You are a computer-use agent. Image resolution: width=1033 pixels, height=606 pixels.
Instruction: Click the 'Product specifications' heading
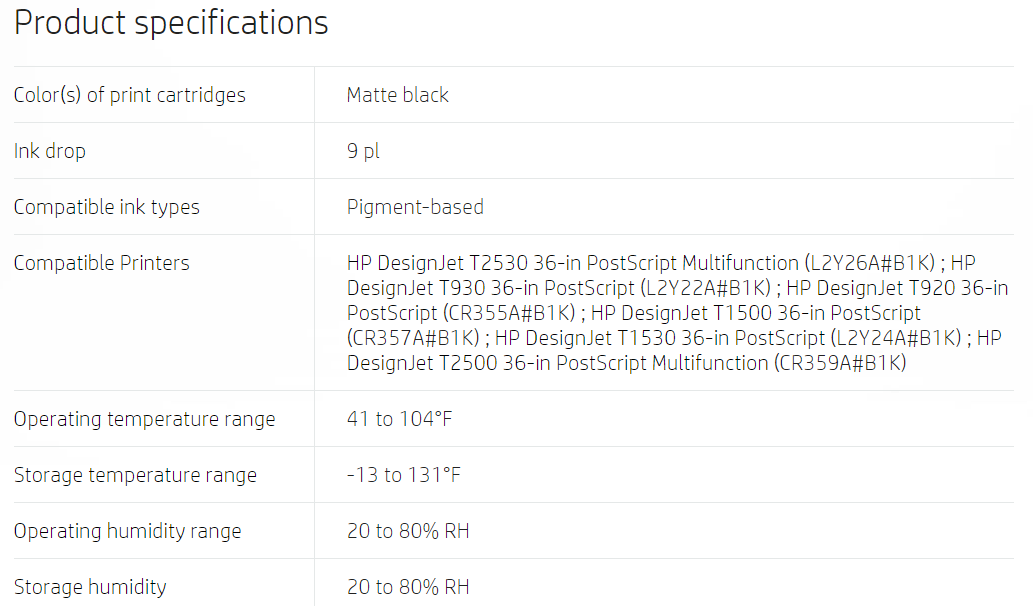(x=171, y=23)
